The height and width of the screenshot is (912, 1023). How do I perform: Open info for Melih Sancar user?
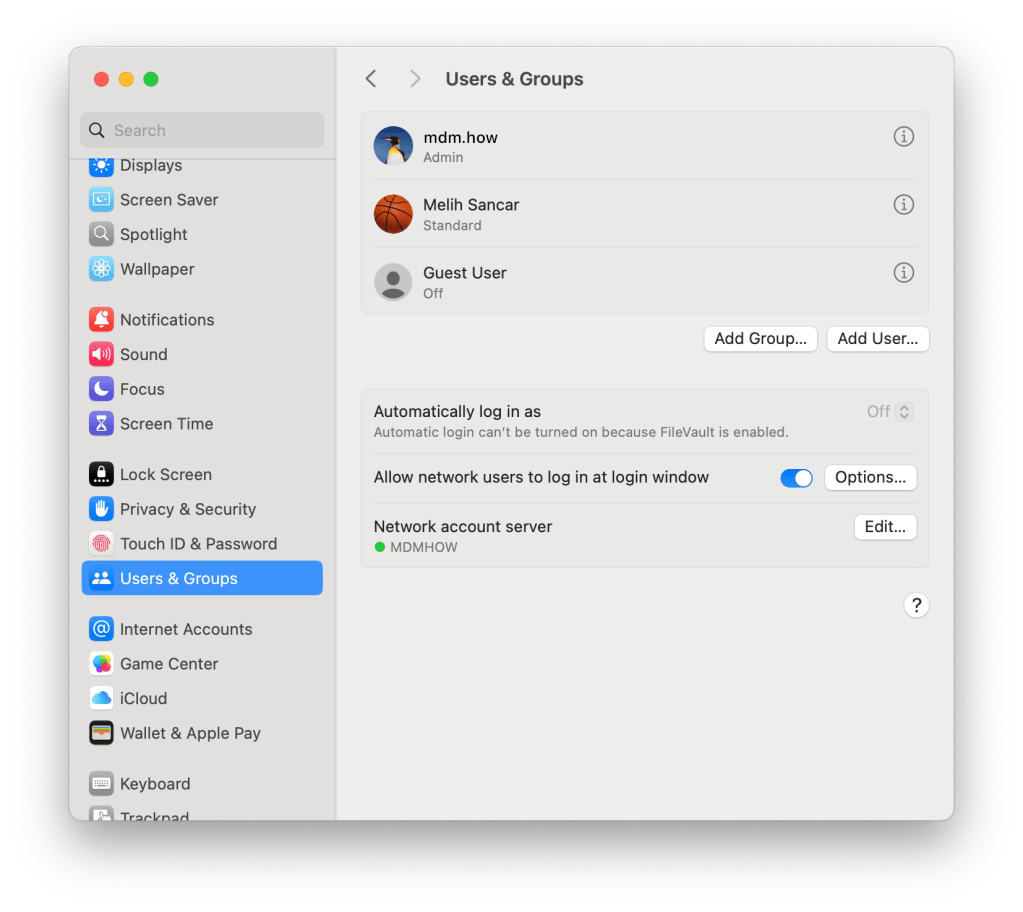coord(903,205)
